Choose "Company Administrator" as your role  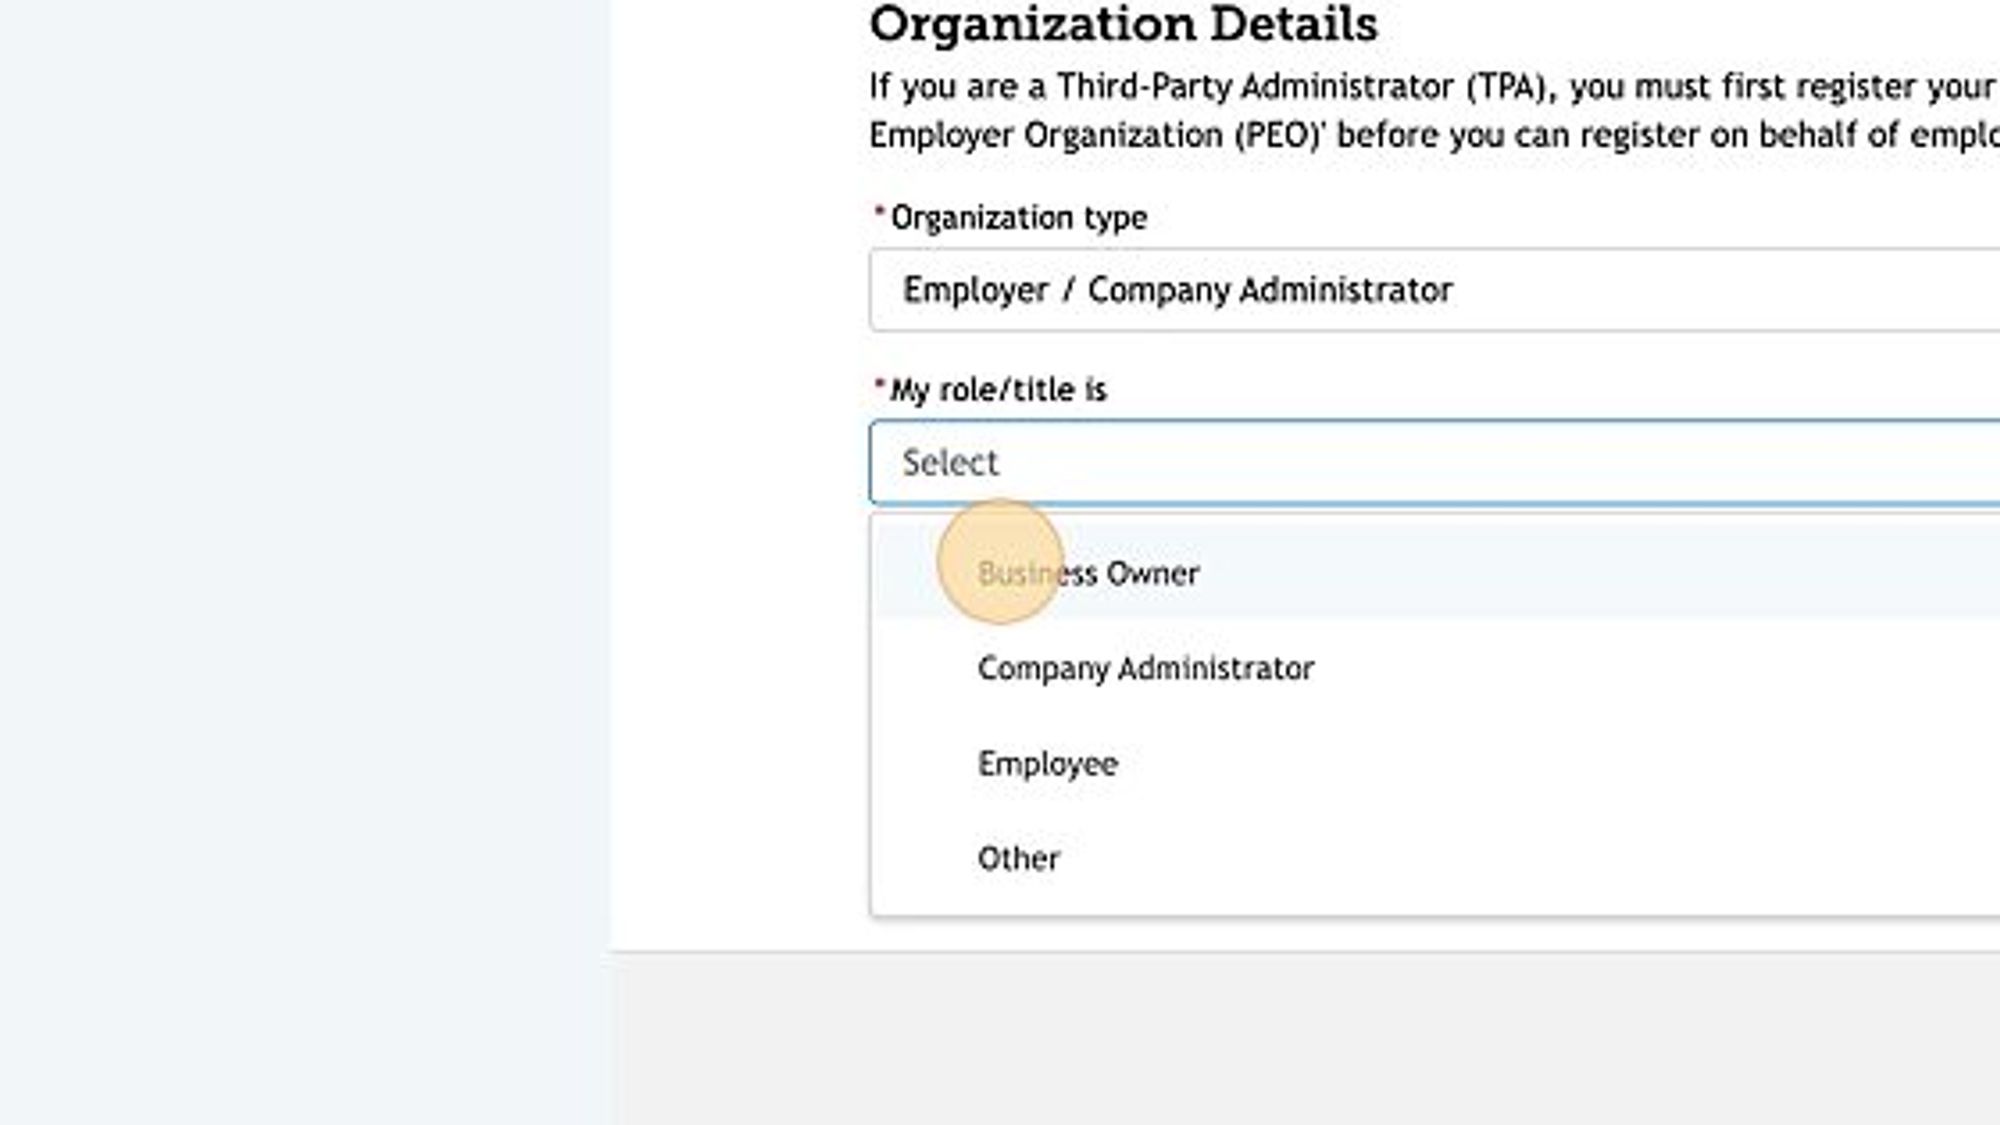1146,667
